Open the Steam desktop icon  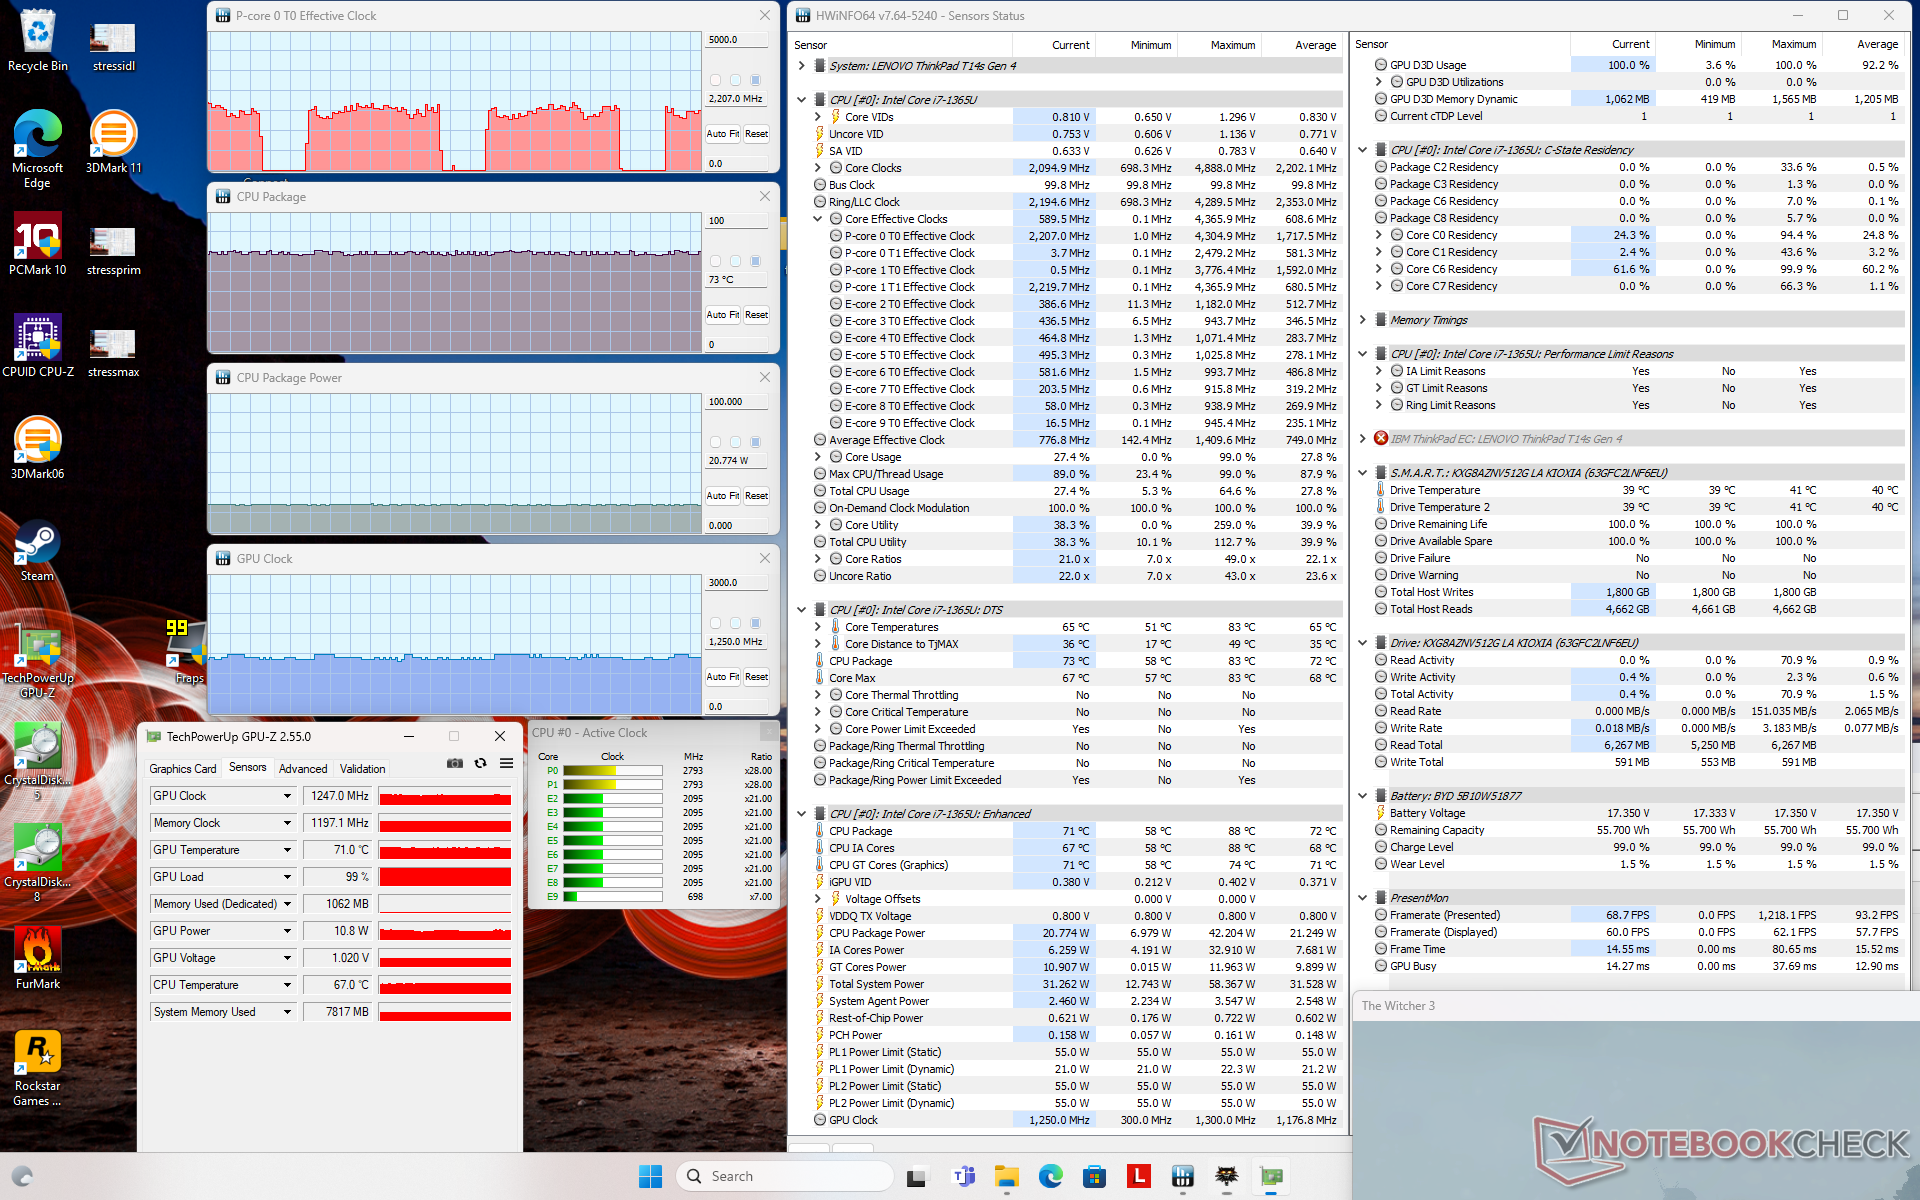pyautogui.click(x=37, y=550)
